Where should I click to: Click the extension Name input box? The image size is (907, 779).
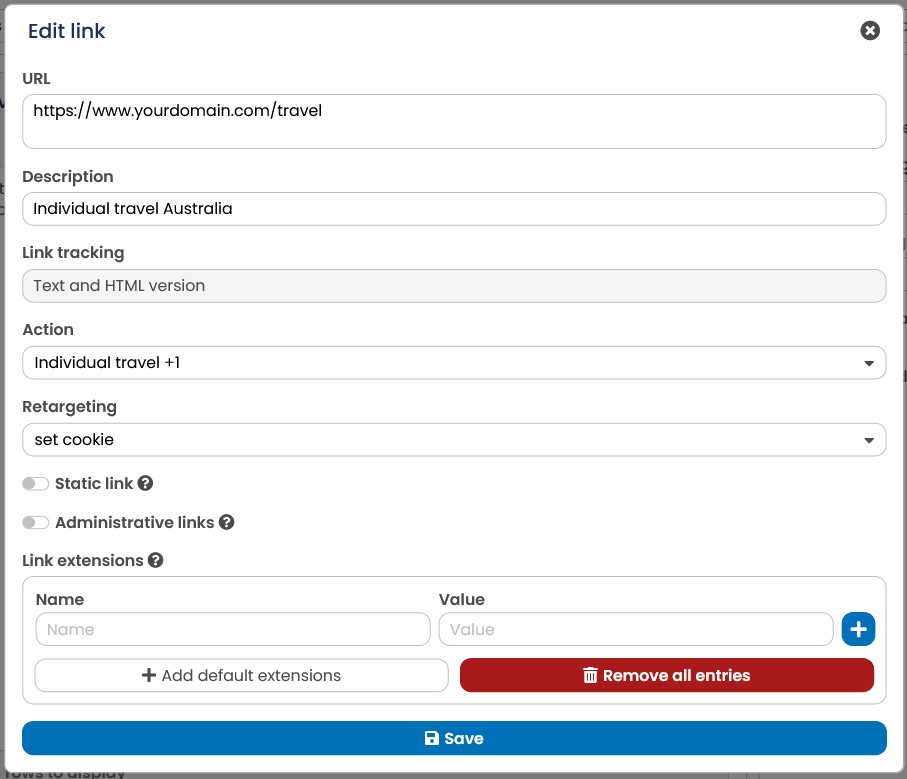(x=233, y=629)
